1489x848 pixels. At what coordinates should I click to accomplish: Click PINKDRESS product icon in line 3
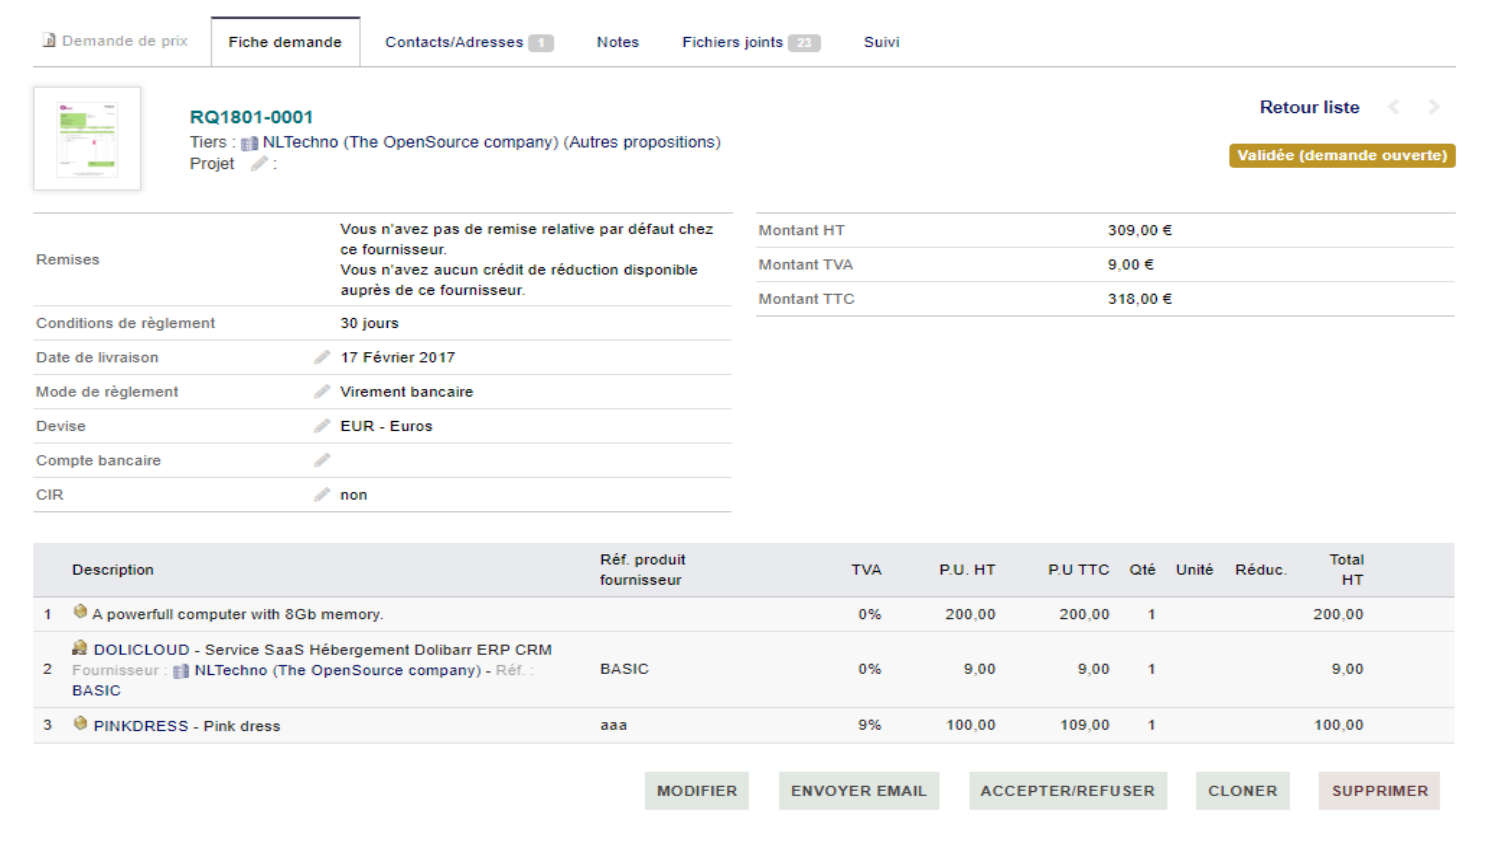pyautogui.click(x=80, y=723)
